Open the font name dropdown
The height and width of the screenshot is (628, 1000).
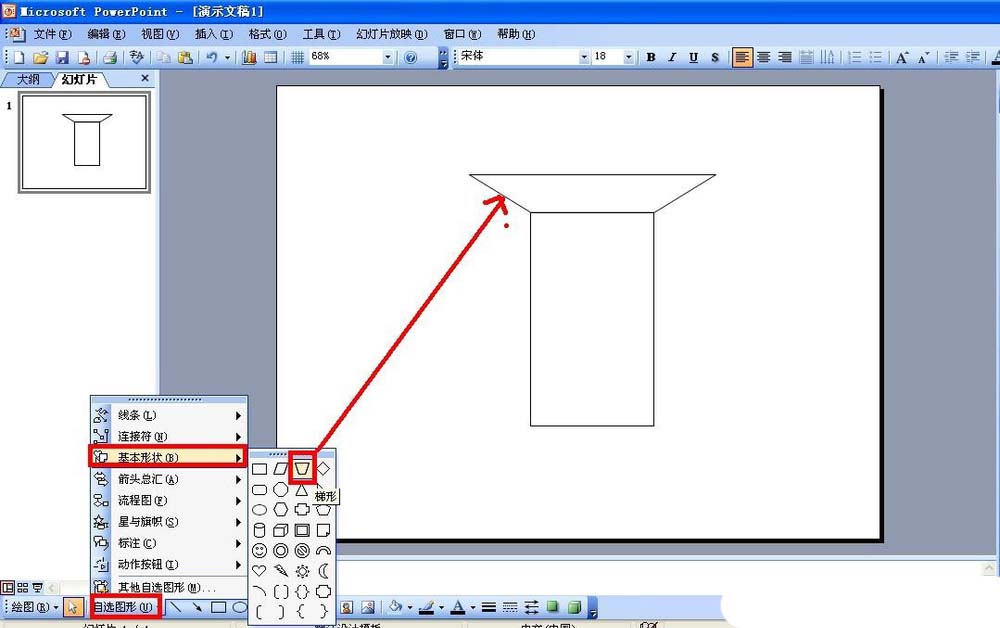(584, 57)
